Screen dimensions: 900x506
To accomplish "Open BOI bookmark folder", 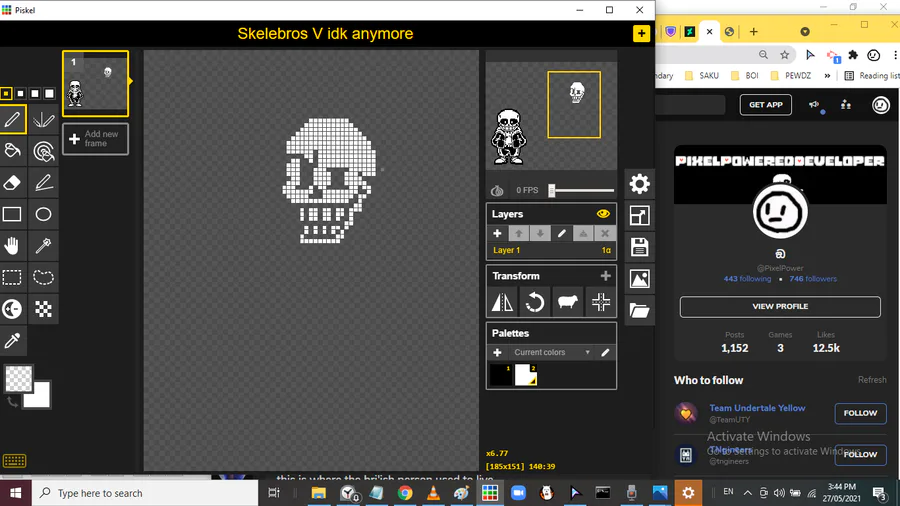I will [x=744, y=76].
